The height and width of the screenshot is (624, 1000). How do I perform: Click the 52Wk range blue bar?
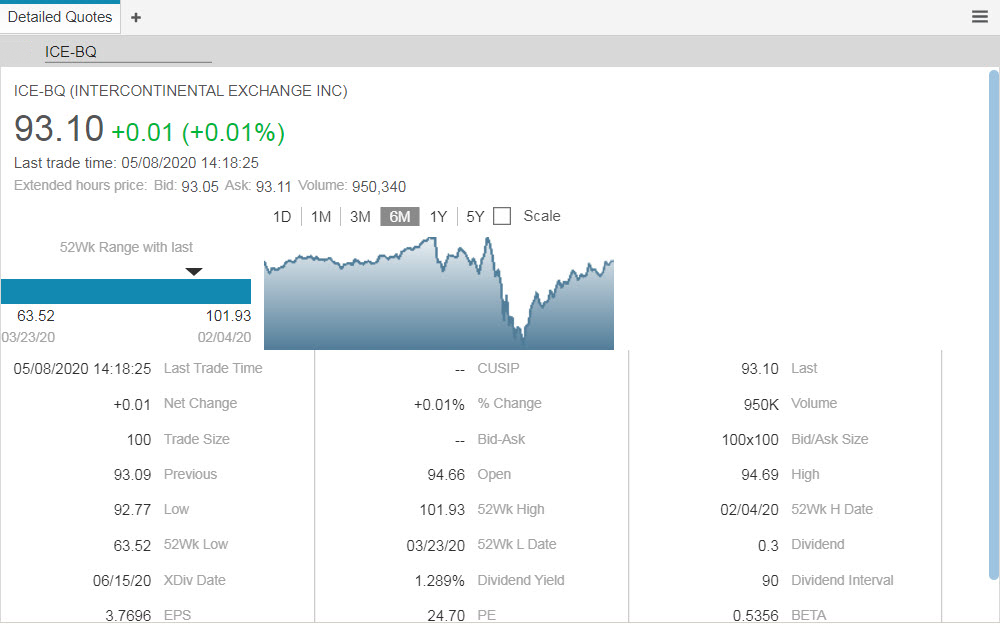(x=125, y=291)
